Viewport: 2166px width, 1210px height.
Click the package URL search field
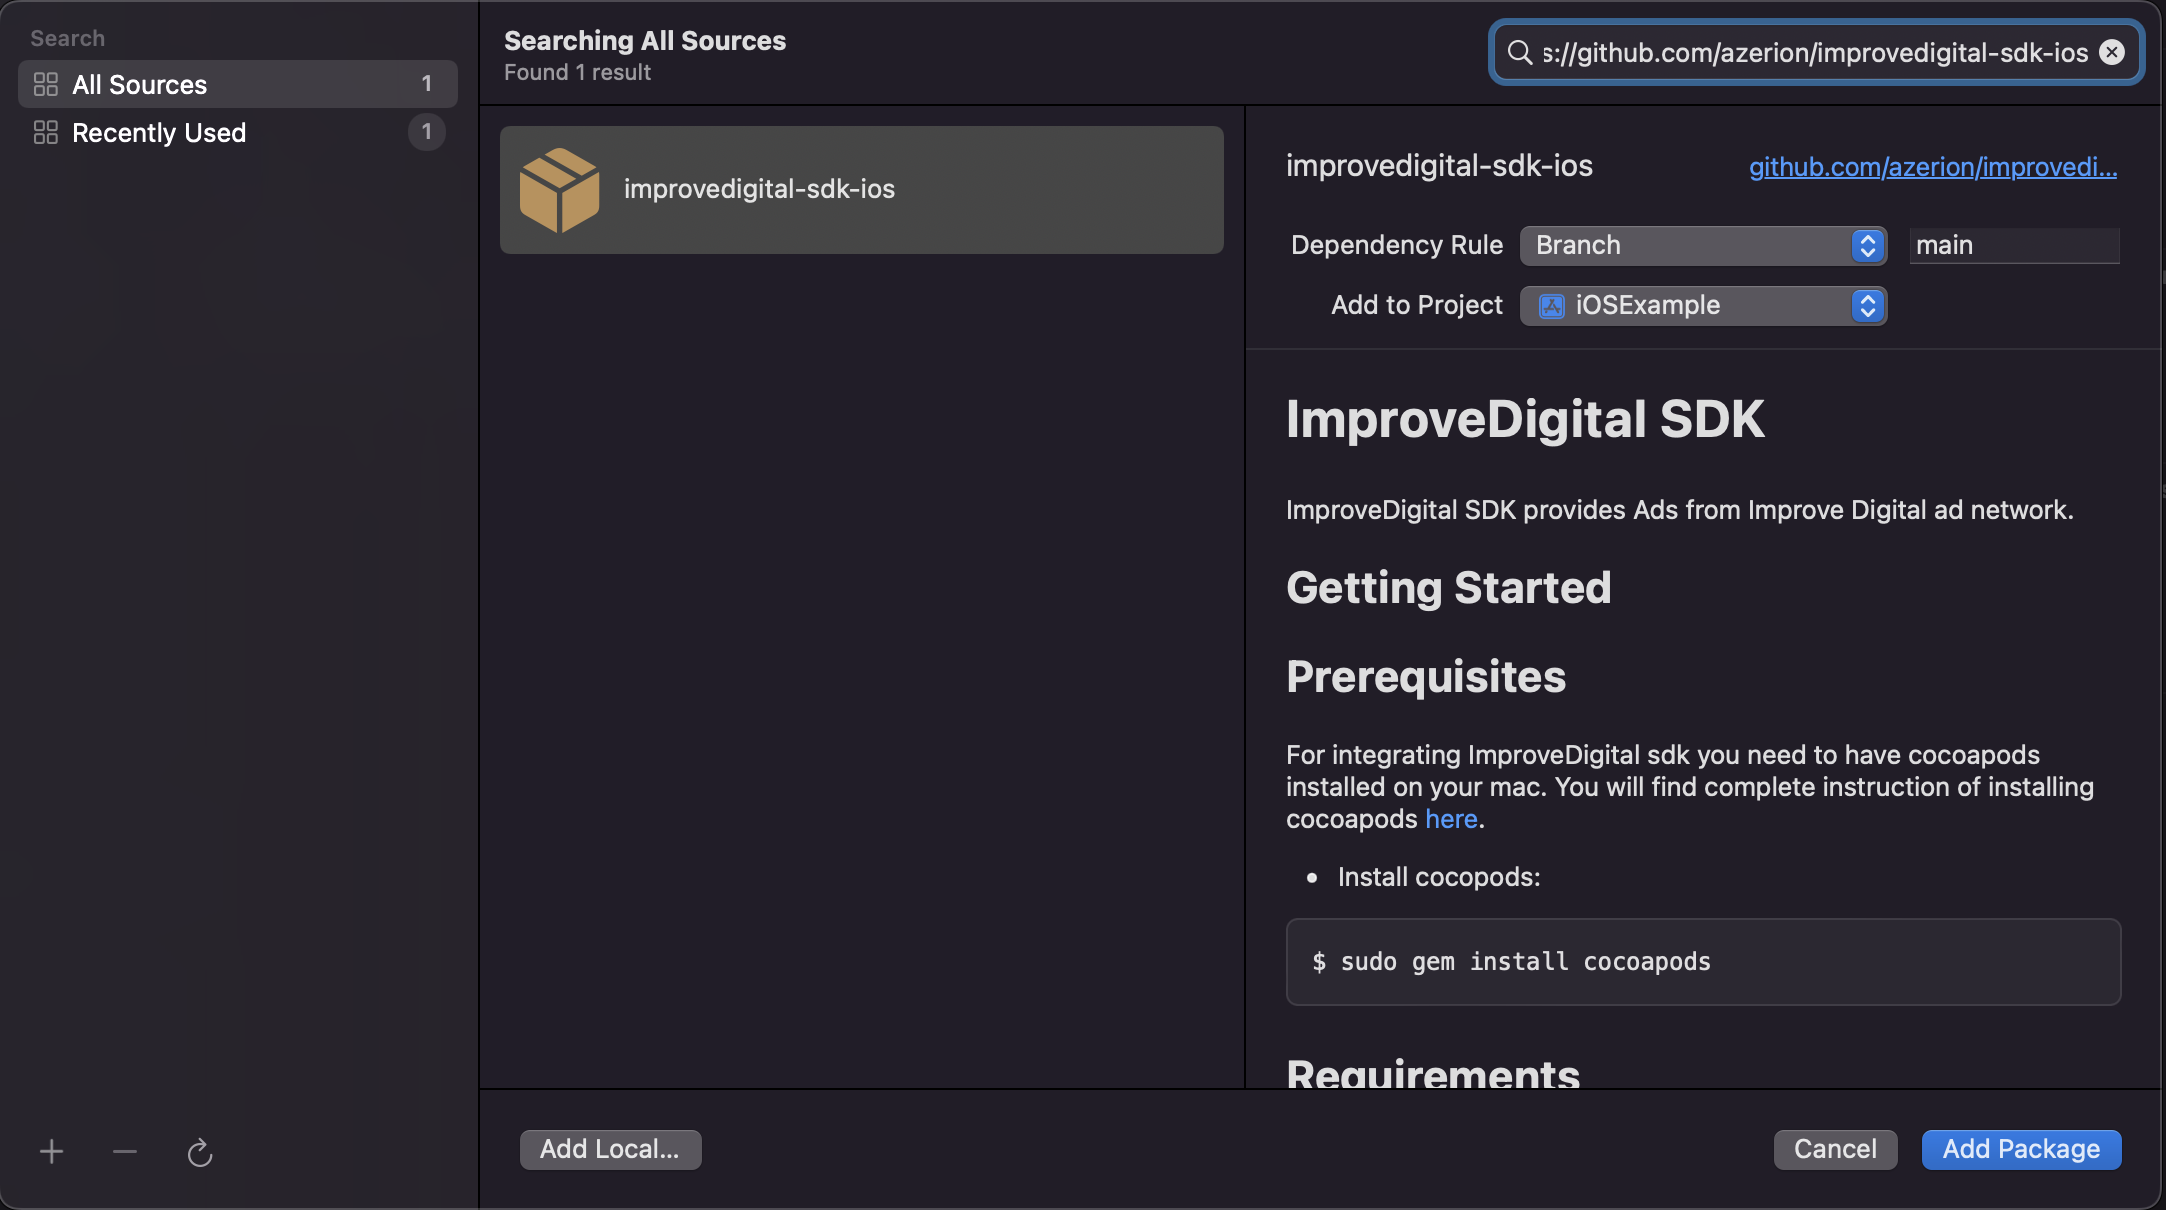(x=1815, y=52)
